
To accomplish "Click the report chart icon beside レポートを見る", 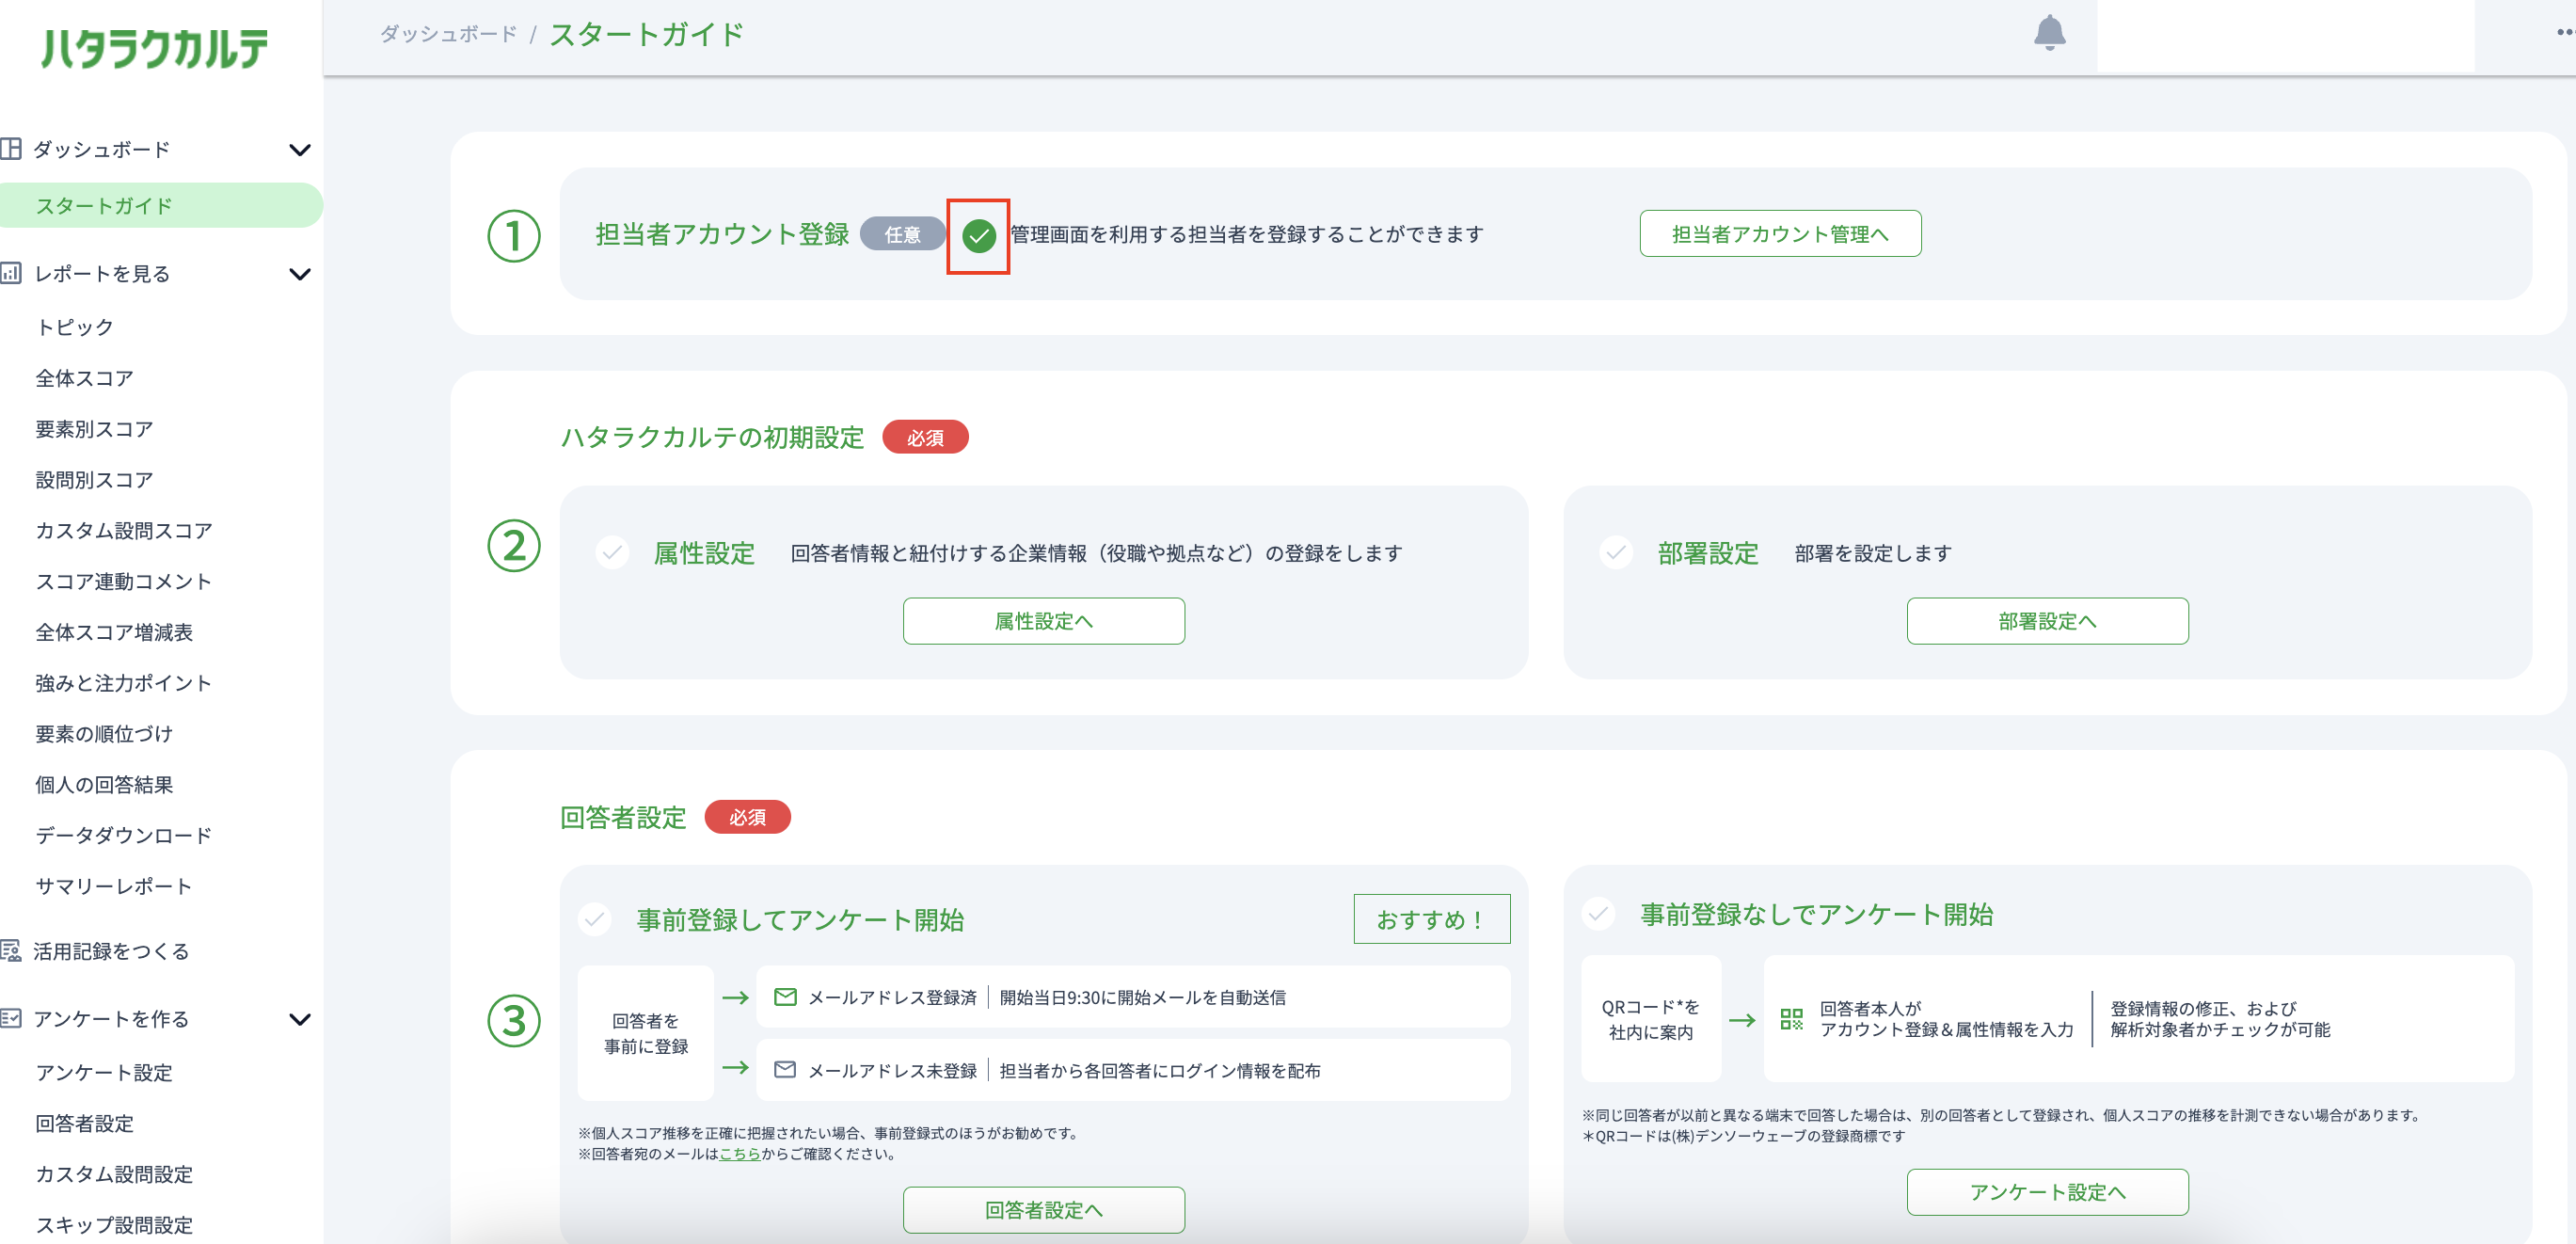I will tap(11, 273).
